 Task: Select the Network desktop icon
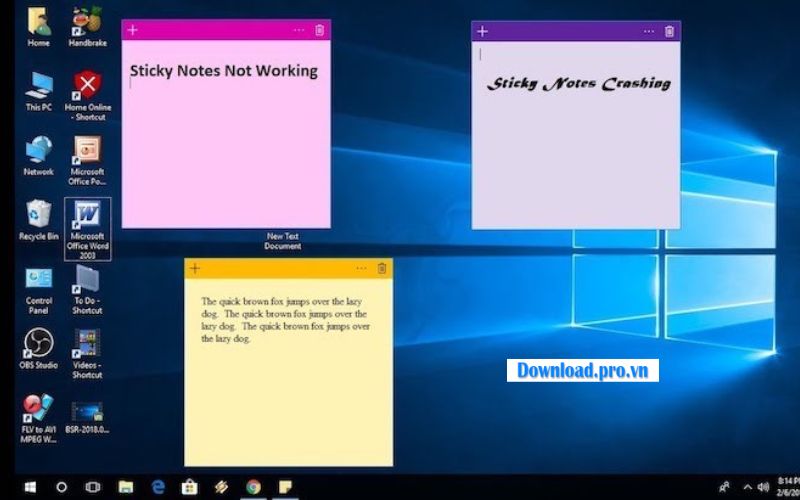coord(39,156)
